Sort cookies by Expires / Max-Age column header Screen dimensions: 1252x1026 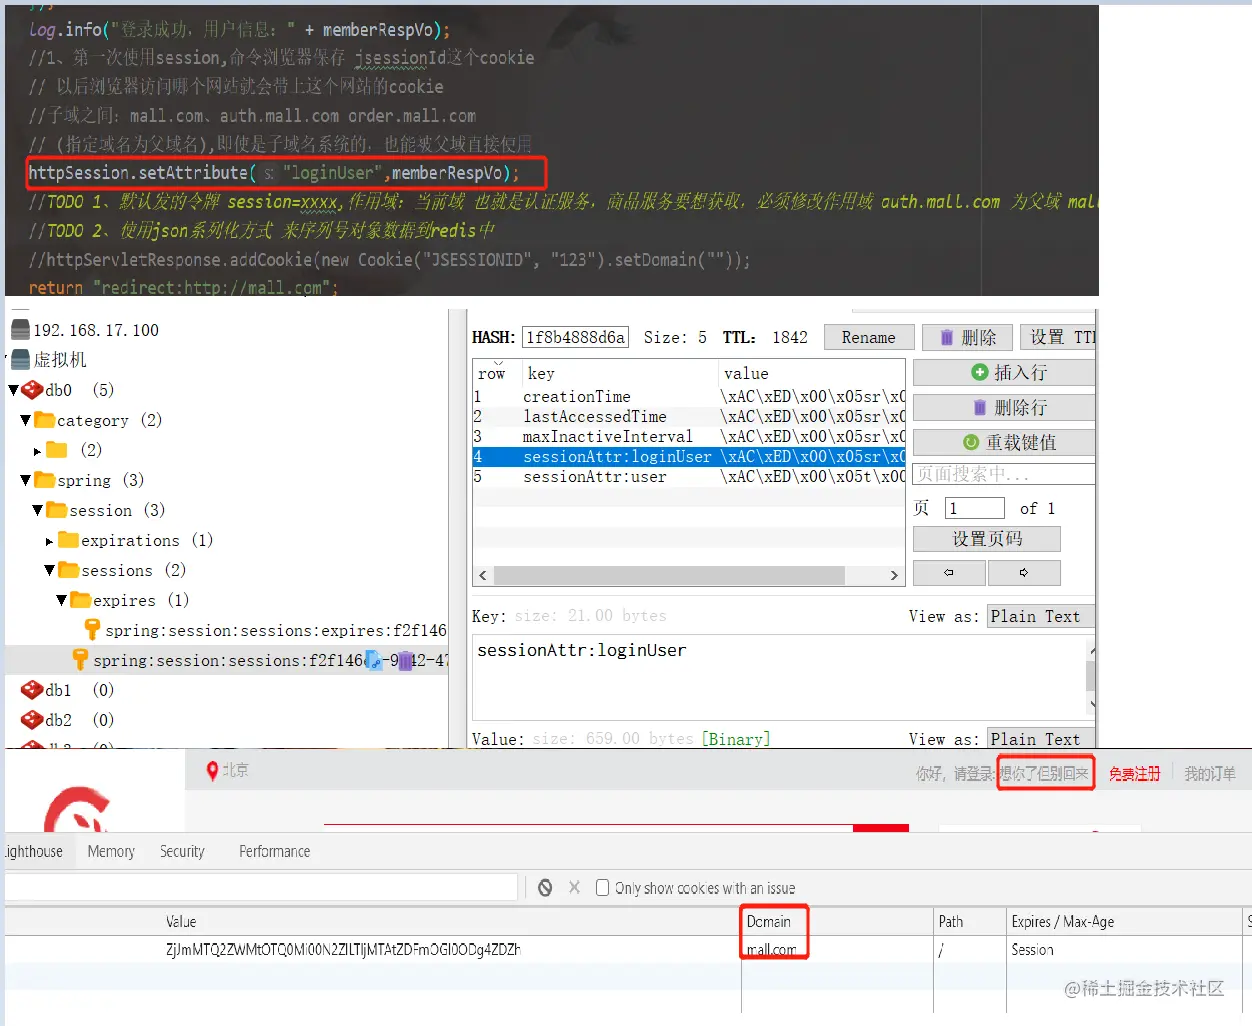pos(1125,921)
